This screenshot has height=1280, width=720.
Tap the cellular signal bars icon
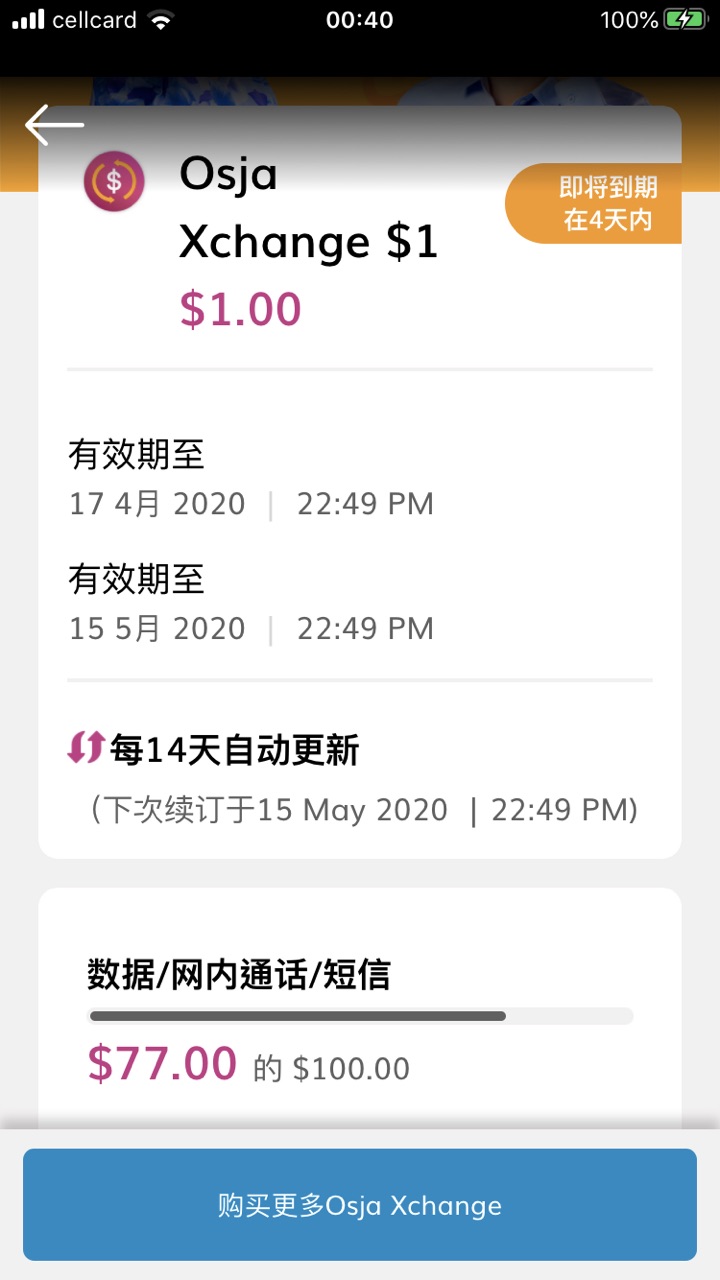[x=28, y=20]
